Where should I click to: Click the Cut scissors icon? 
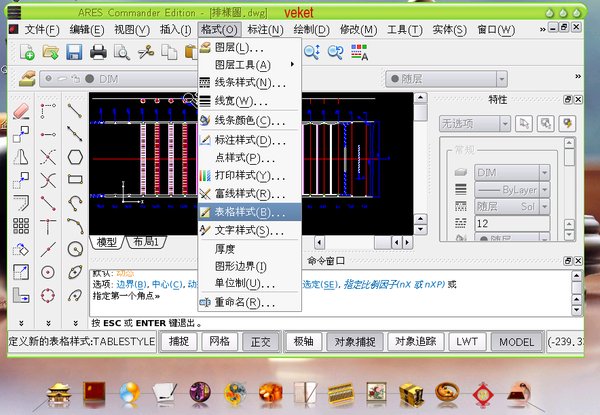[x=145, y=52]
